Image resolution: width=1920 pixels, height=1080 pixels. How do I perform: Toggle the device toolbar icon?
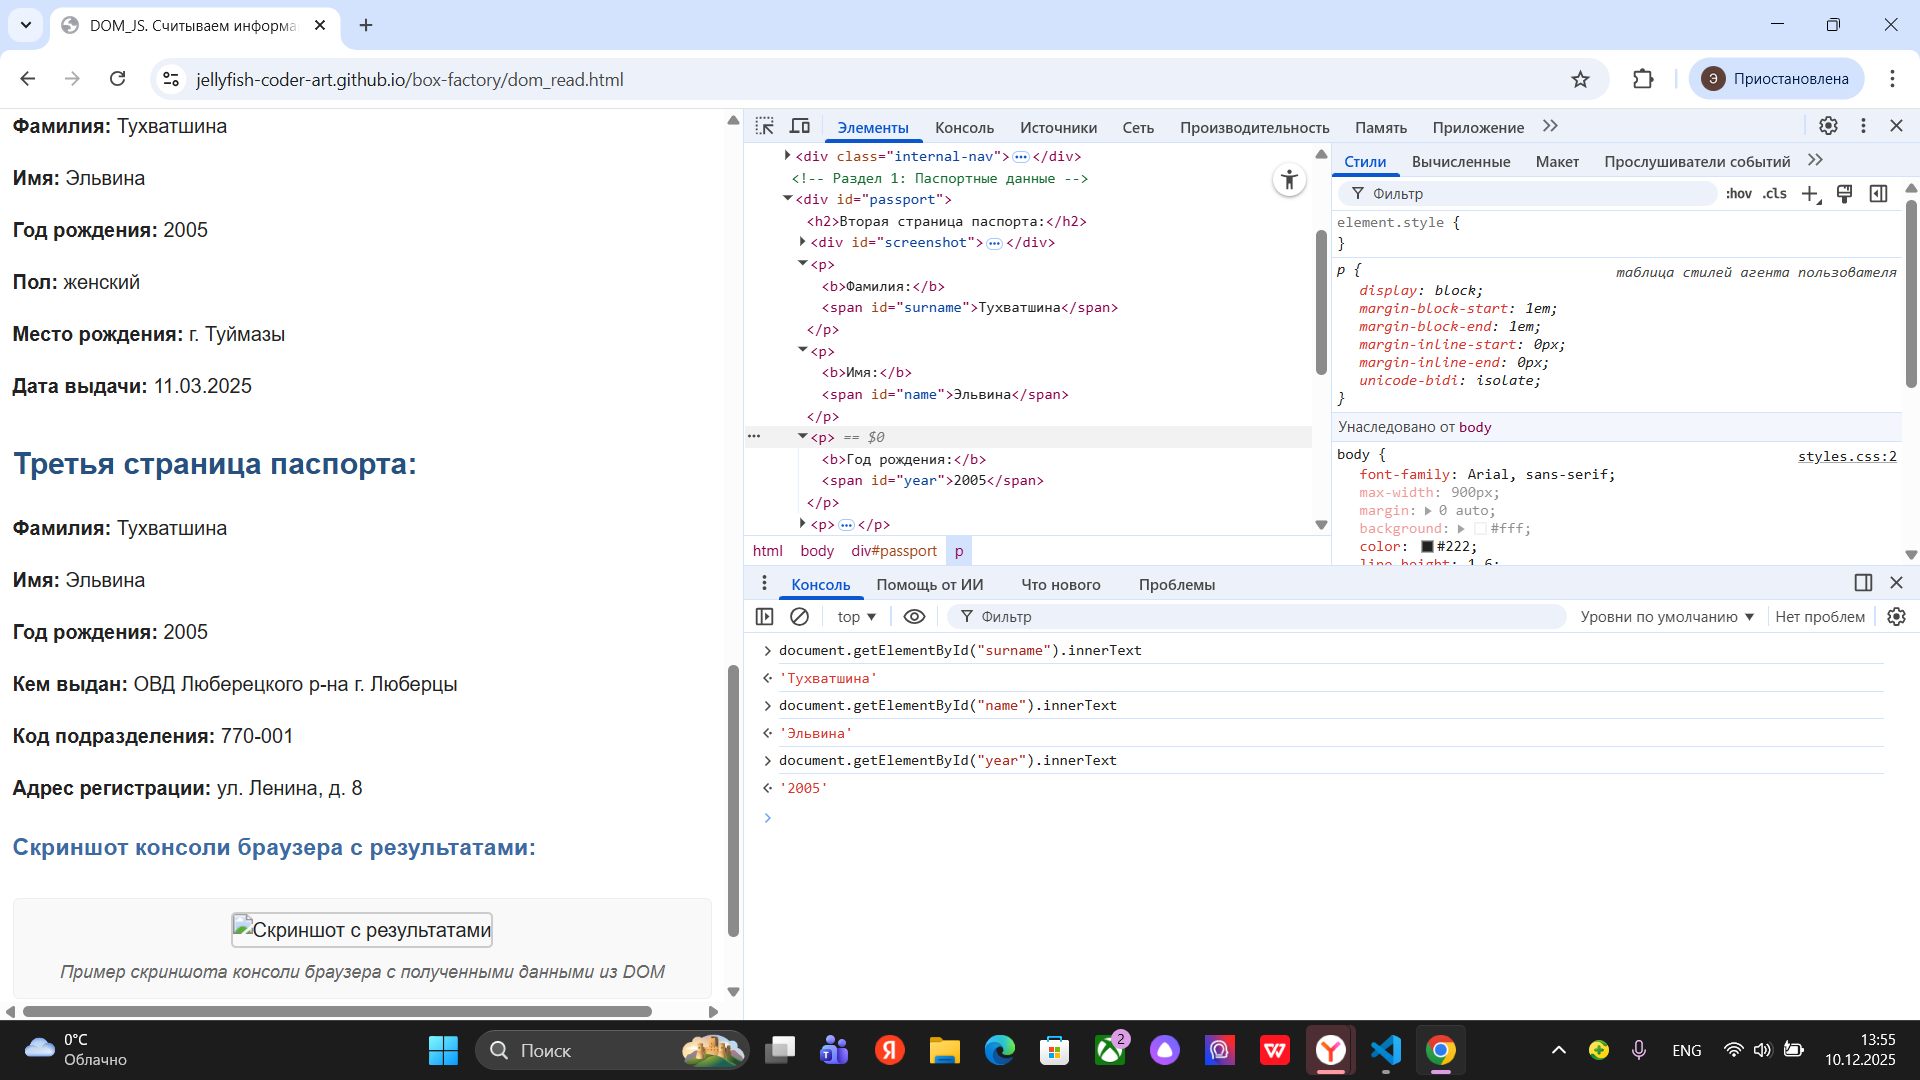point(800,126)
